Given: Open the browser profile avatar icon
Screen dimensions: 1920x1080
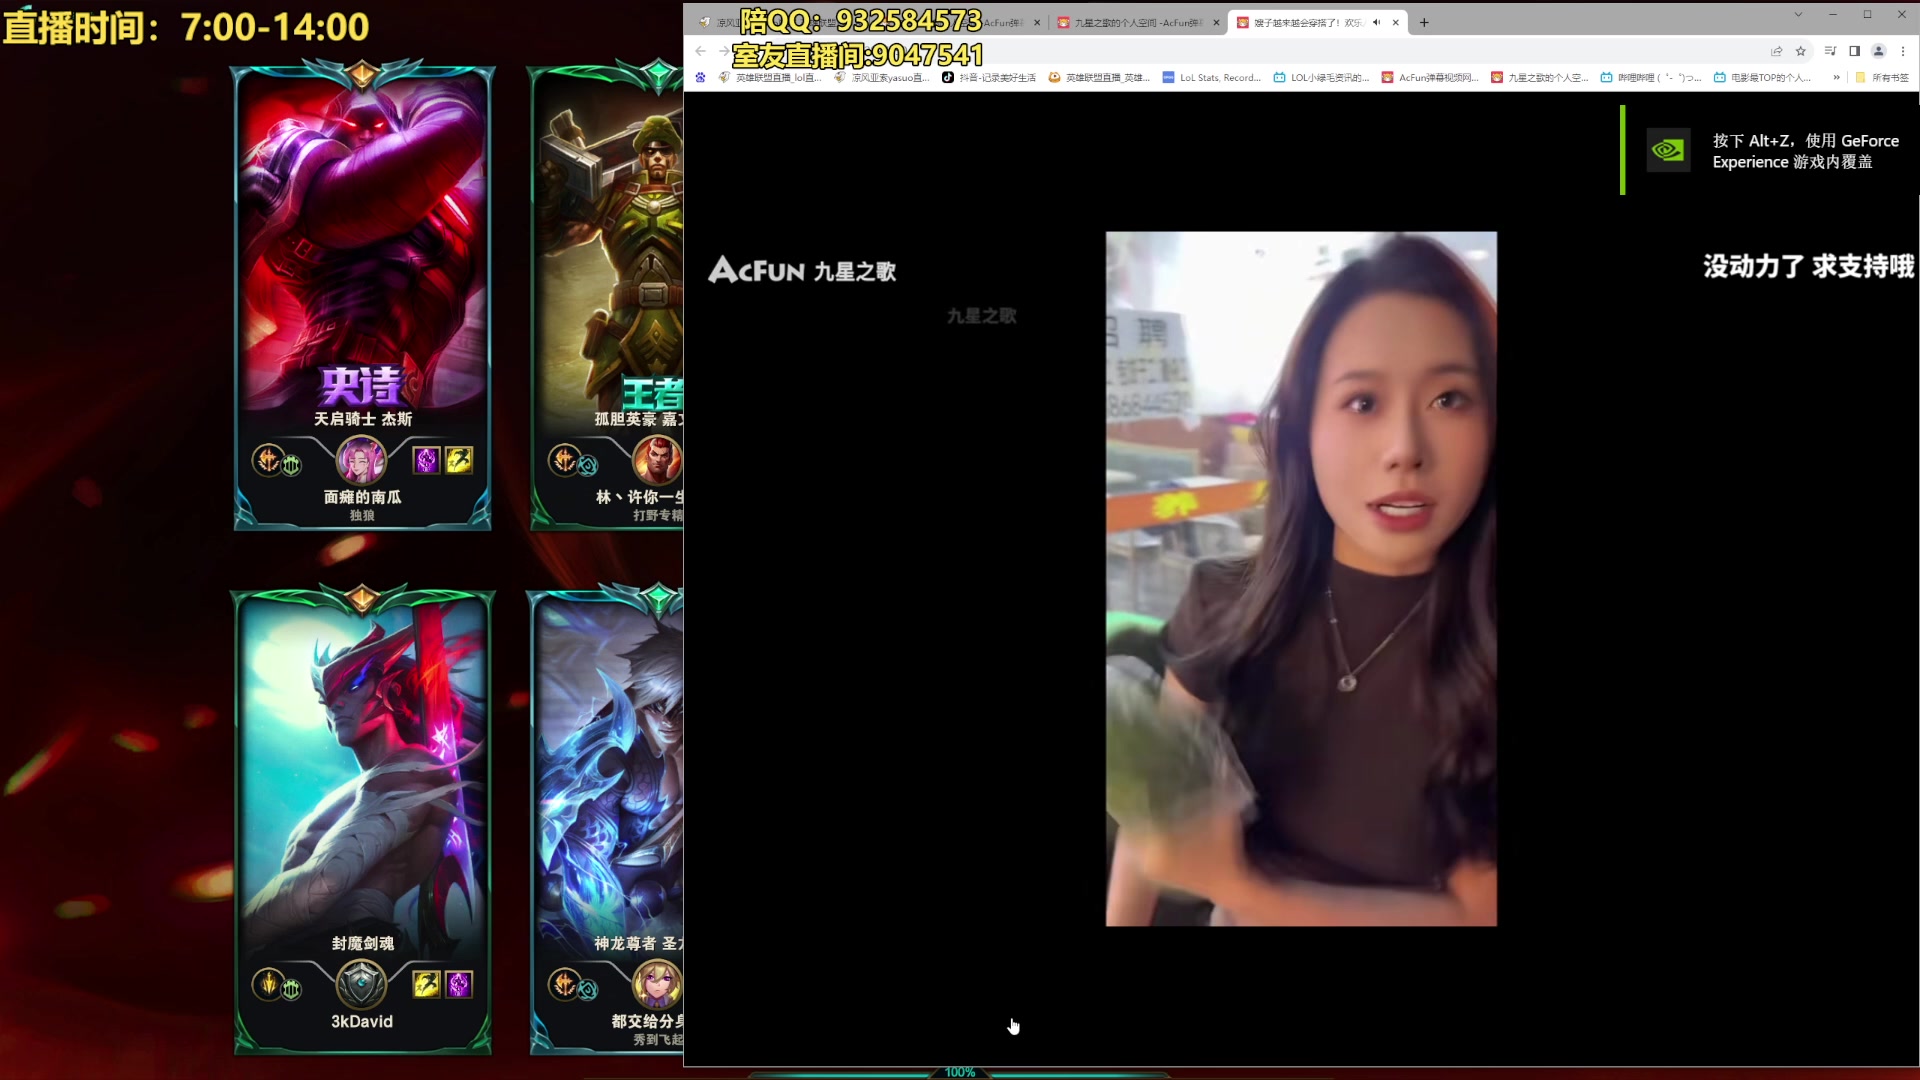Looking at the screenshot, I should pyautogui.click(x=1879, y=51).
